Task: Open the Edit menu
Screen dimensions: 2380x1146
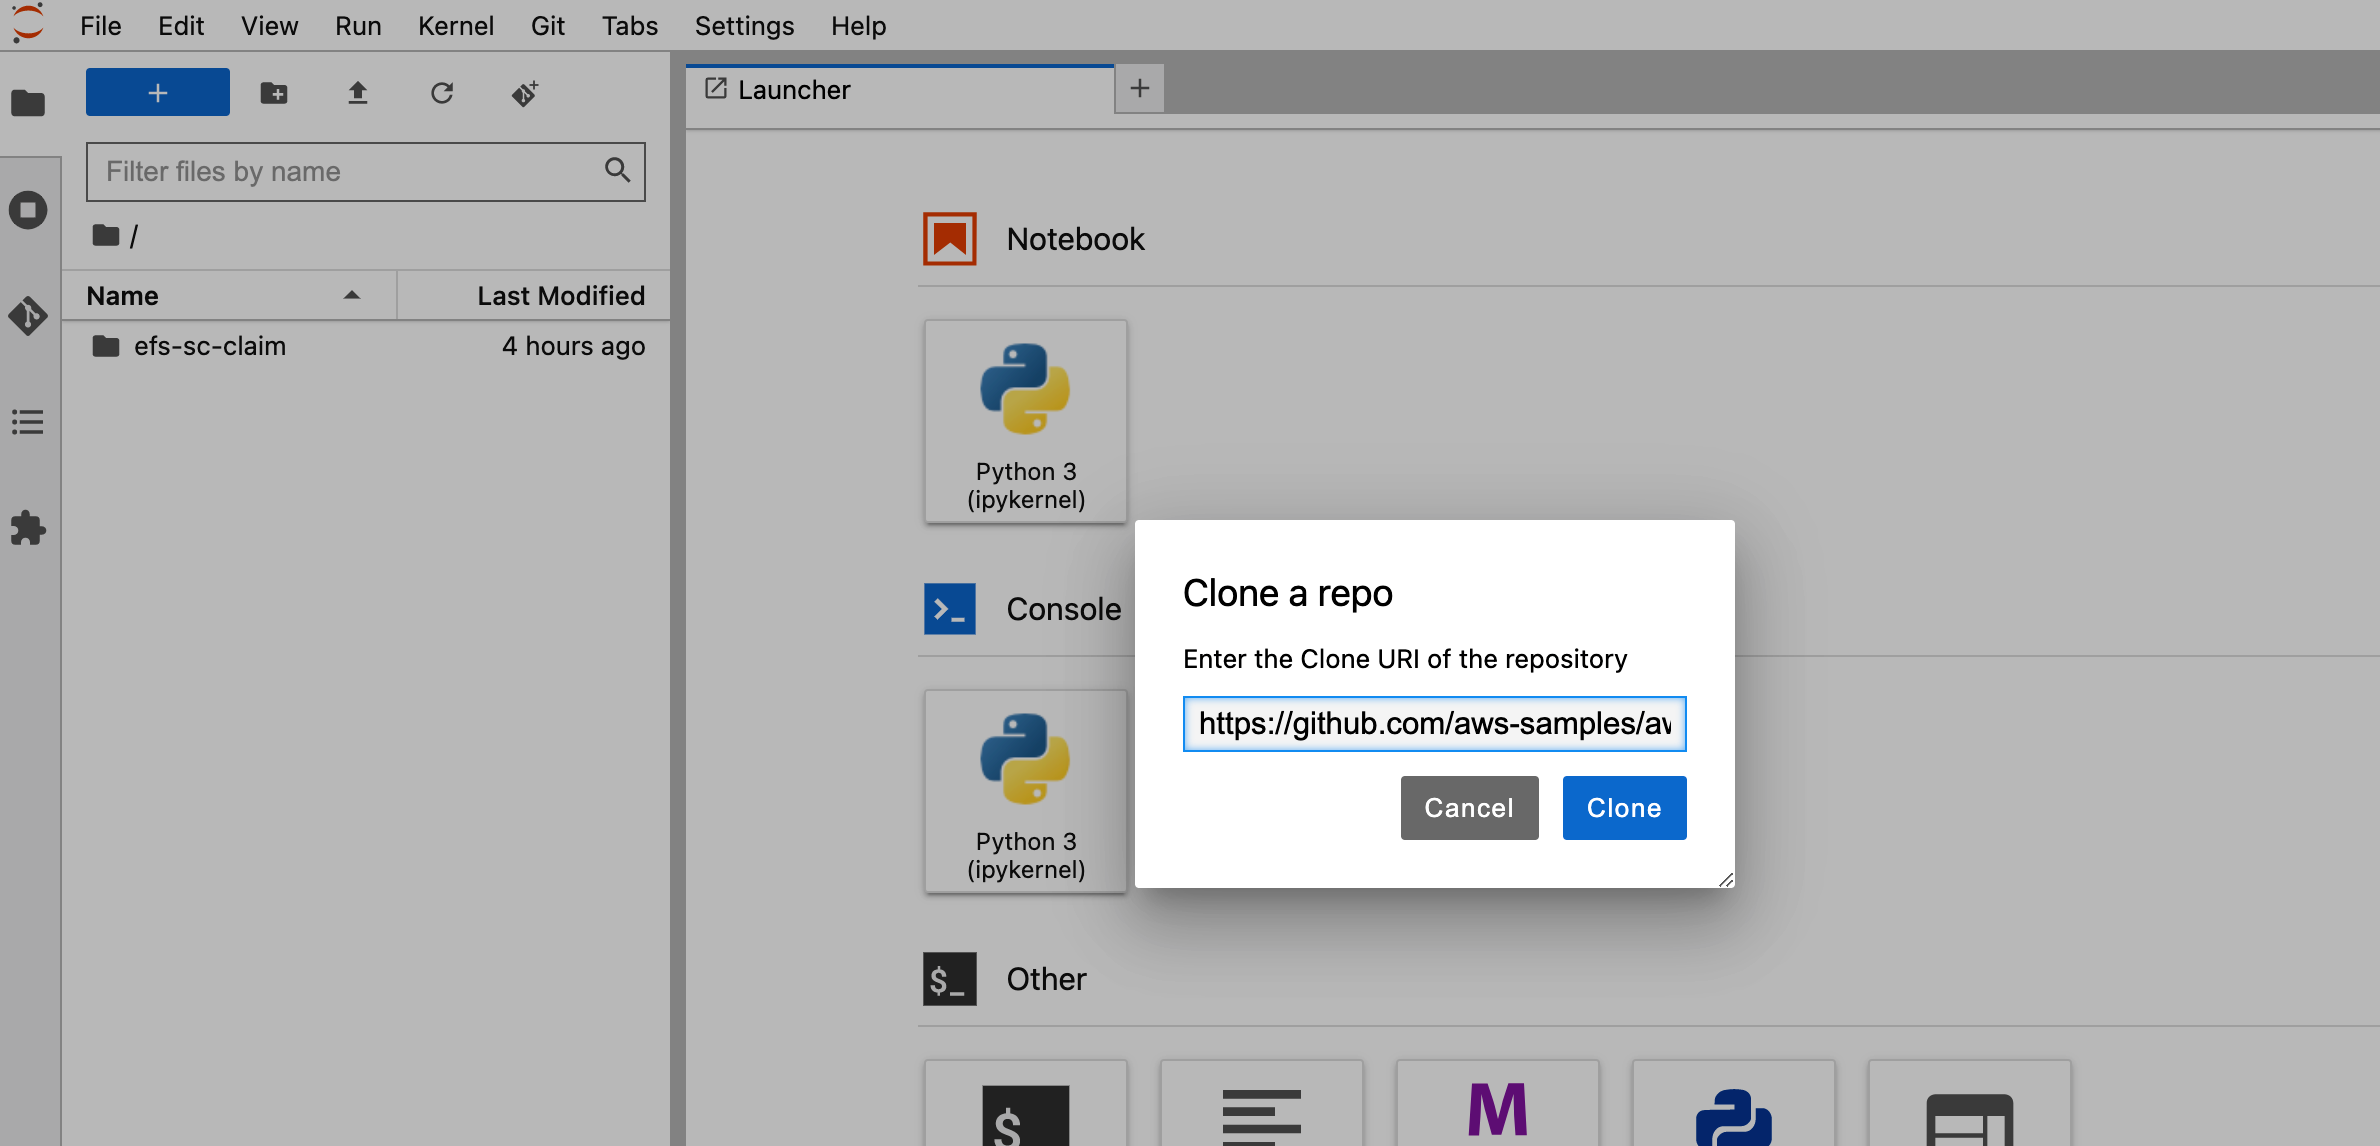Action: (x=181, y=25)
